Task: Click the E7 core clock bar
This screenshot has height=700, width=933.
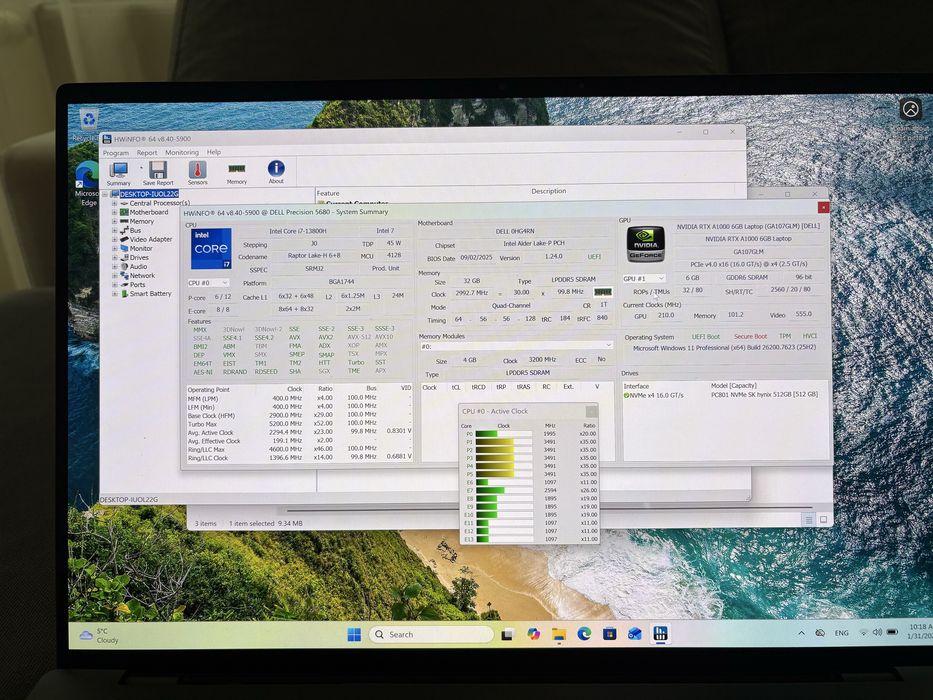Action: [x=504, y=490]
